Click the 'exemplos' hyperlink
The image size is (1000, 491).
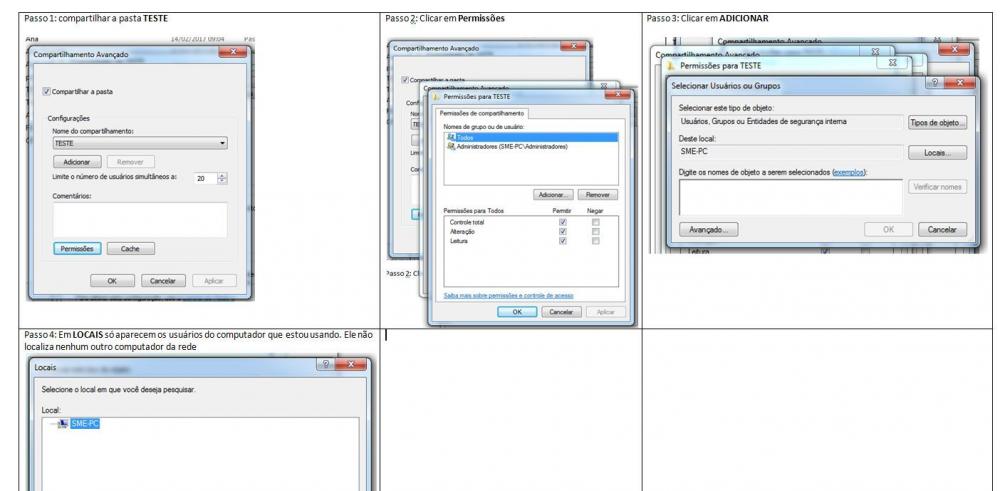coord(848,172)
